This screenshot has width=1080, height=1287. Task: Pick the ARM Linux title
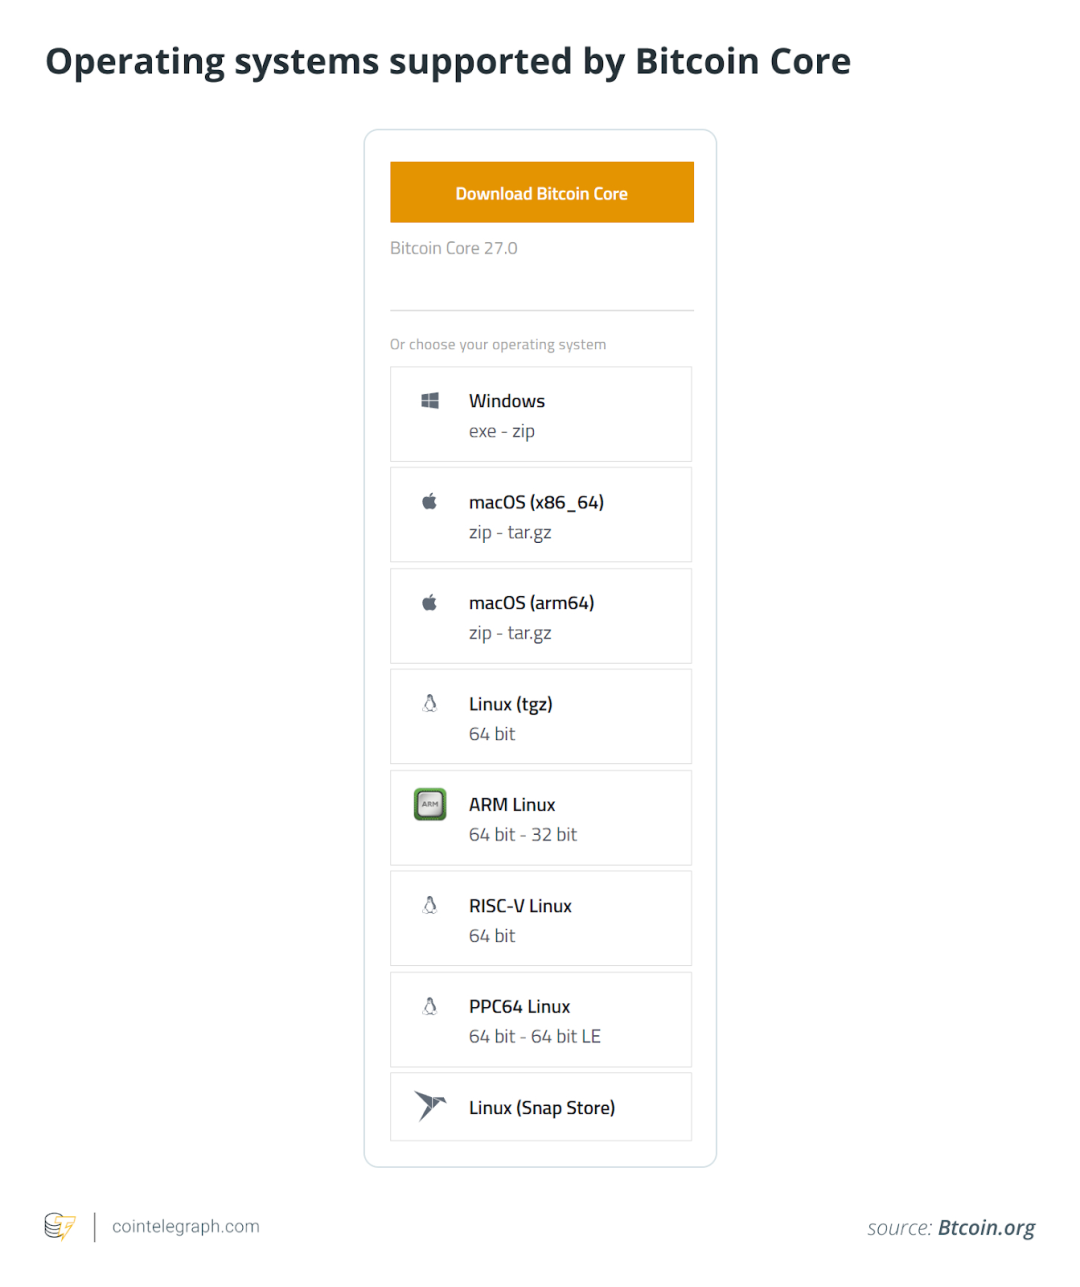pyautogui.click(x=512, y=805)
